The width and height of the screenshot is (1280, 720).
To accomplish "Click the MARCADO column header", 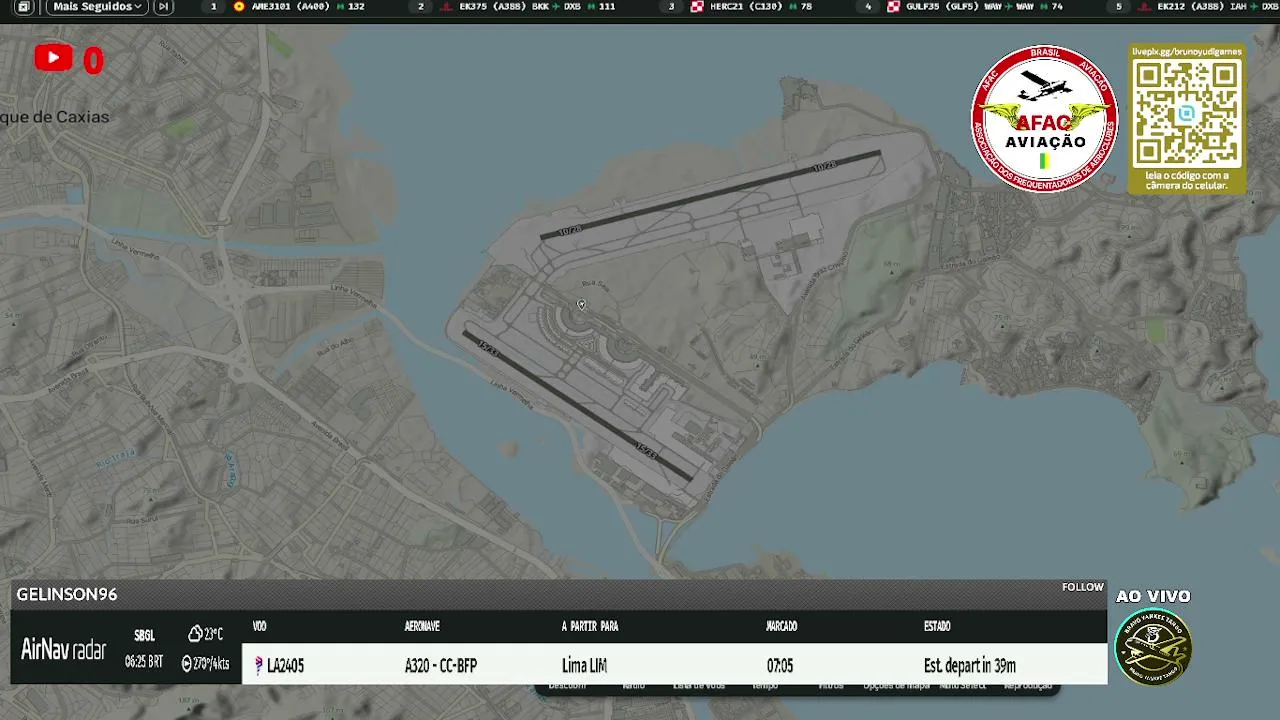I will click(x=781, y=626).
